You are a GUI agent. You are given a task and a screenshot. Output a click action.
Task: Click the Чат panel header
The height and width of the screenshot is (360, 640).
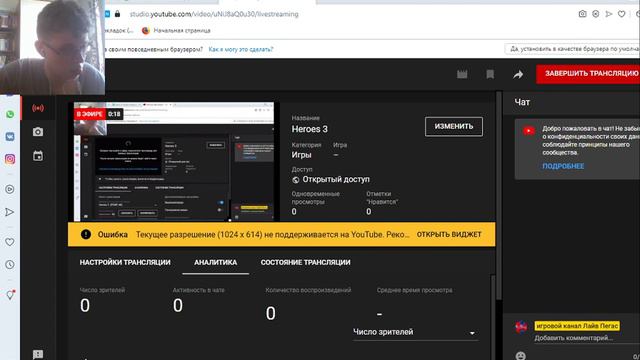pos(522,102)
